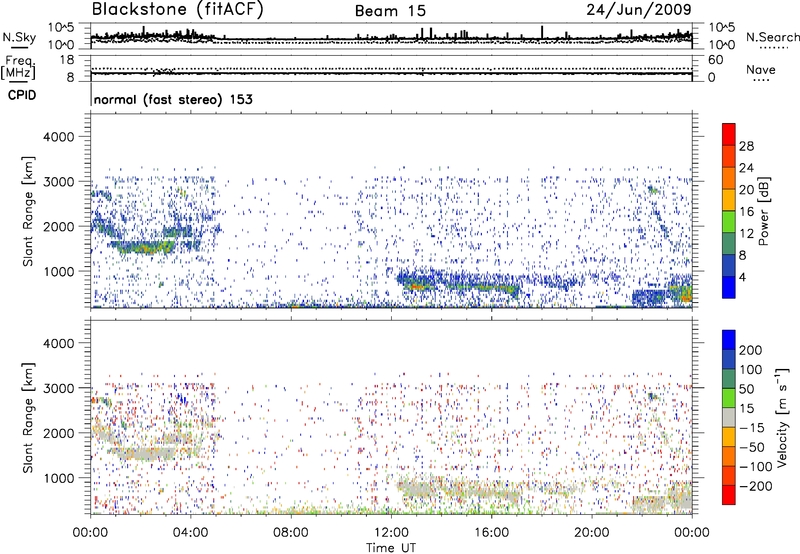This screenshot has width=800, height=554.
Task: Click the '20:00' time tick label
Action: click(592, 533)
